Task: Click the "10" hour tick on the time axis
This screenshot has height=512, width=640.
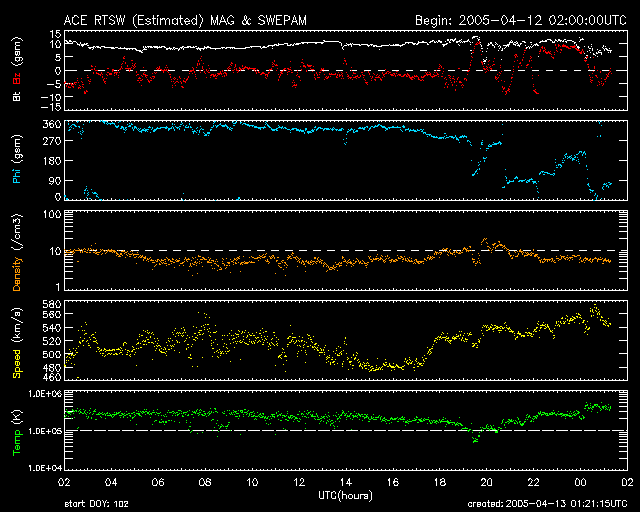Action: [252, 482]
